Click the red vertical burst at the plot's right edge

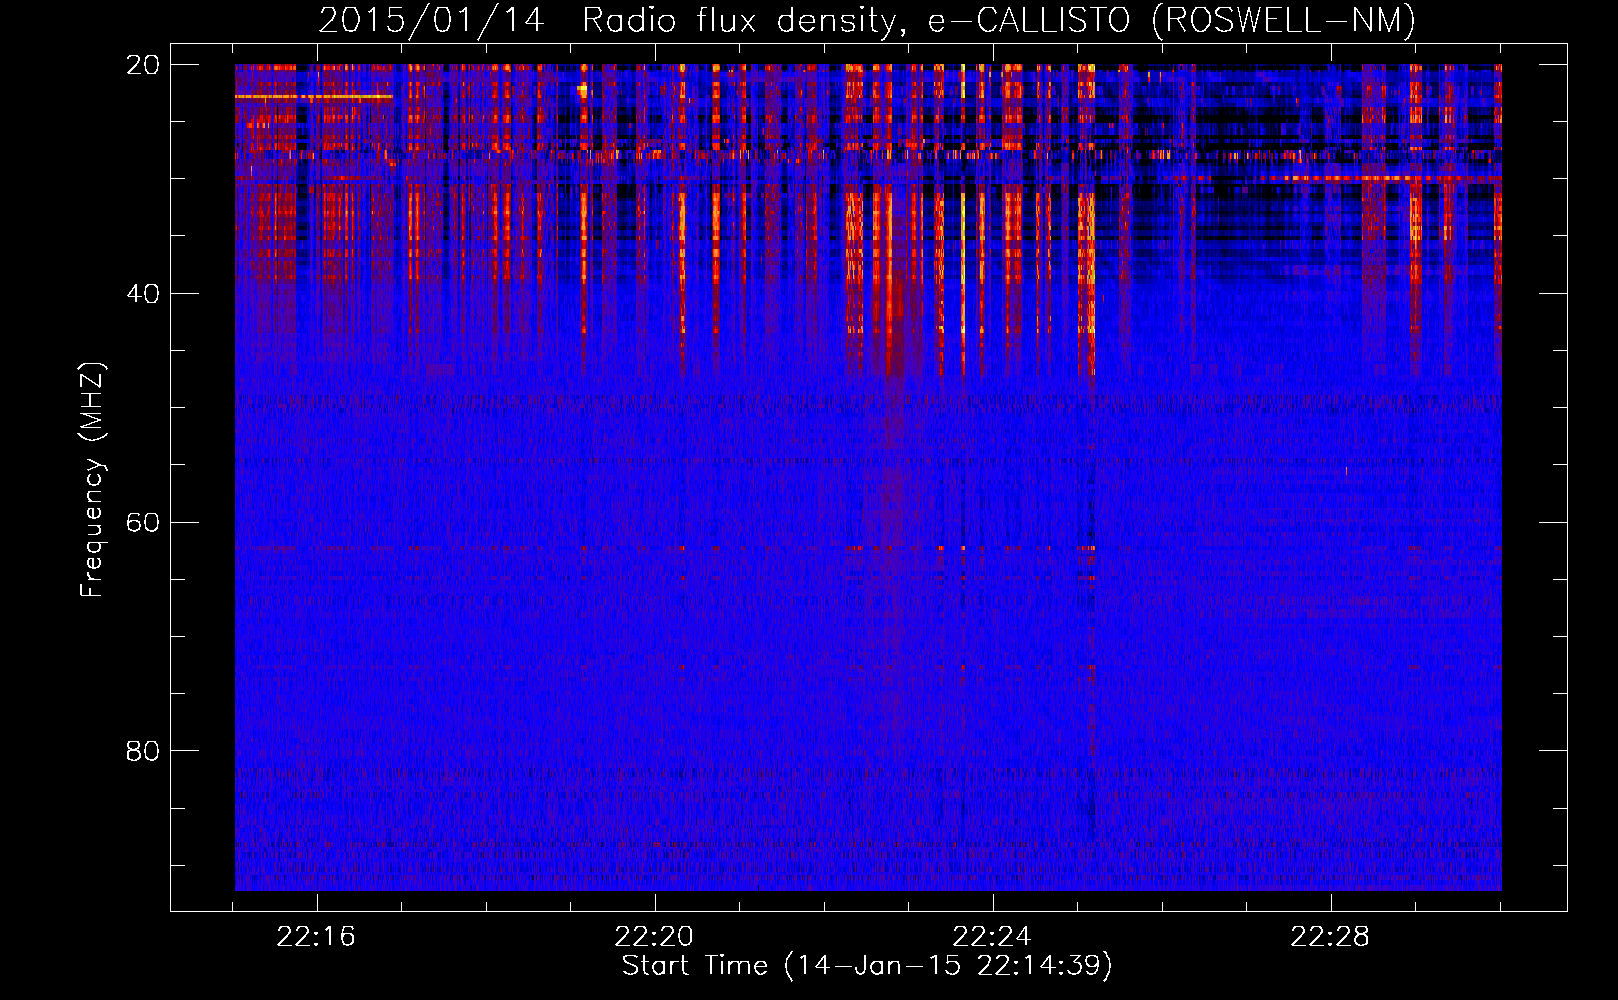[1497, 200]
